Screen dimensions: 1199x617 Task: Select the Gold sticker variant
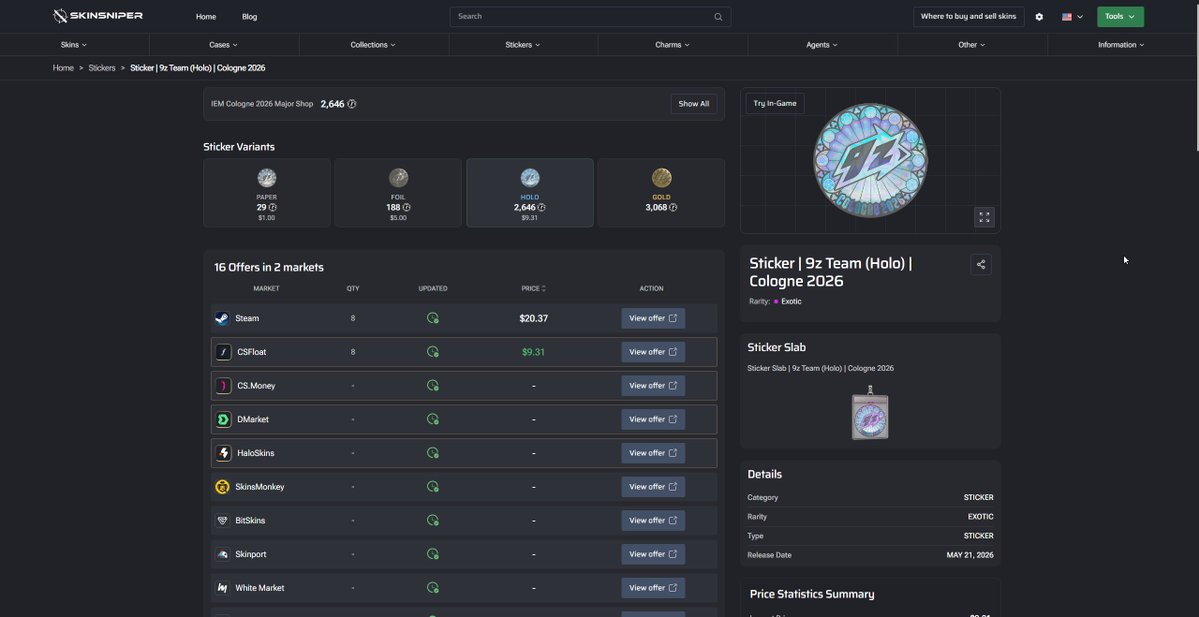(661, 193)
